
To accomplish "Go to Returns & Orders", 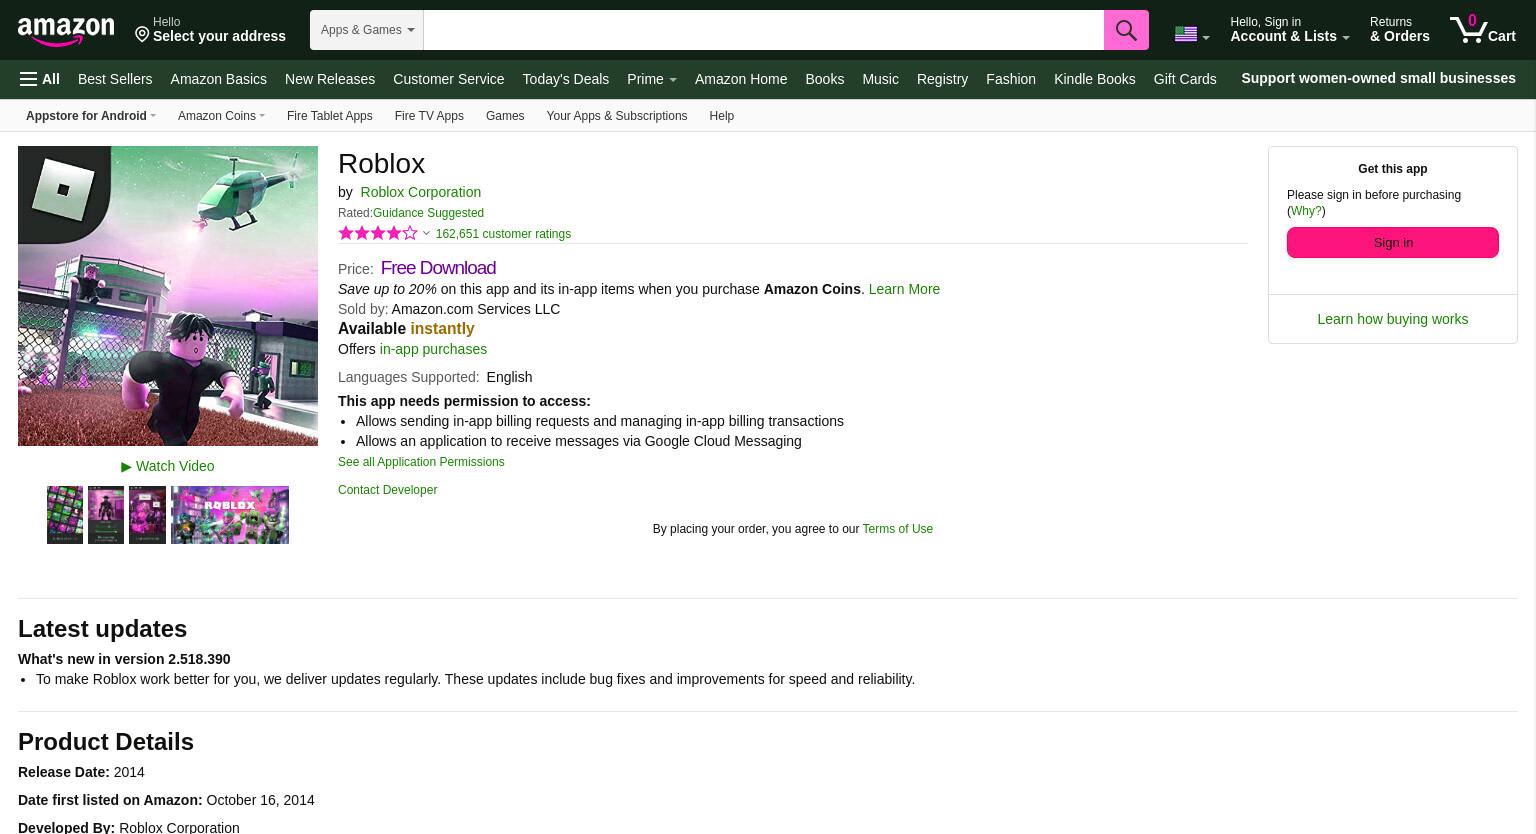I will coord(1400,30).
